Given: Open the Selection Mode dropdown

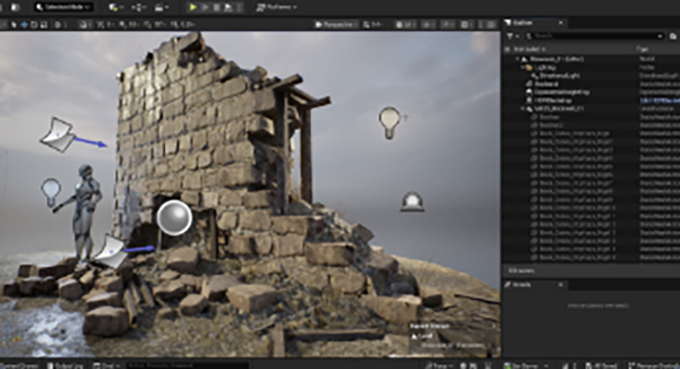Looking at the screenshot, I should tap(63, 7).
